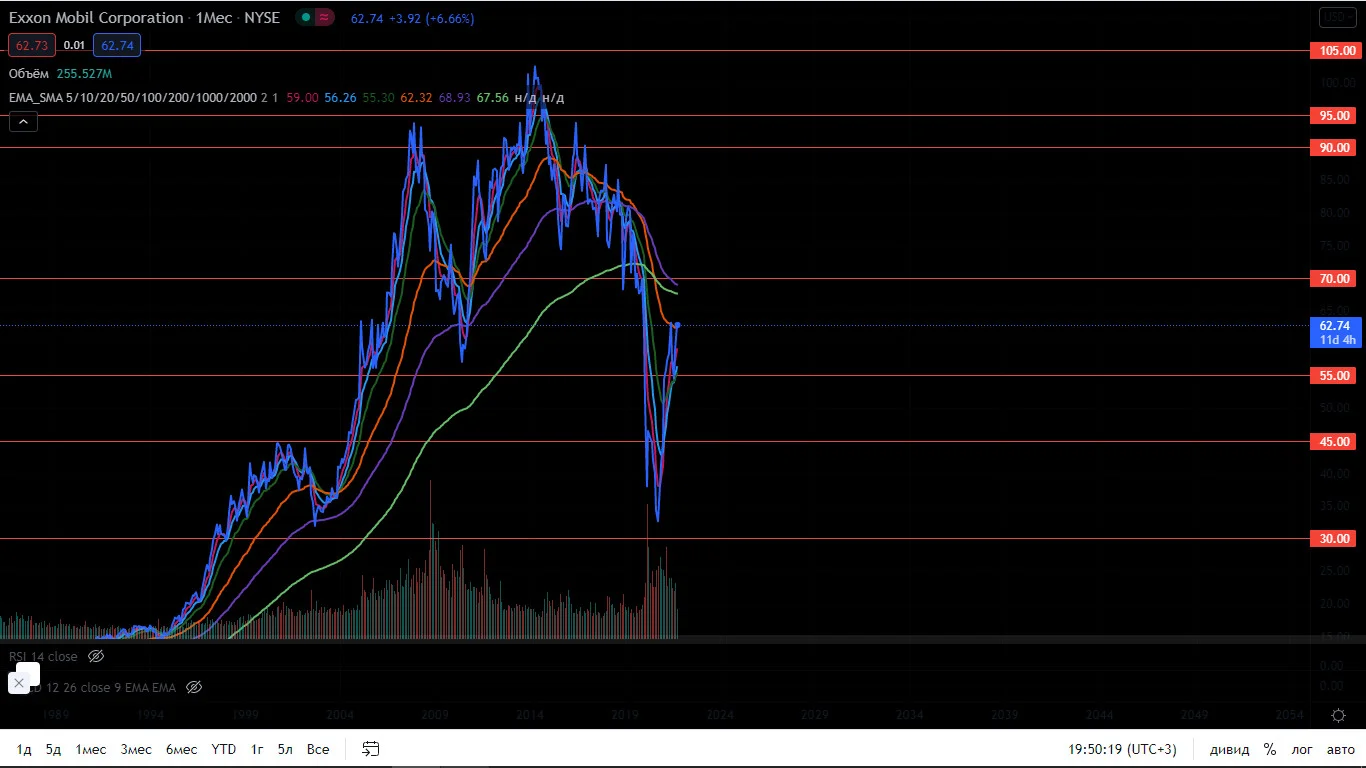Screen dimensions: 1366x768
Task: Show all data with Все
Action: click(318, 749)
